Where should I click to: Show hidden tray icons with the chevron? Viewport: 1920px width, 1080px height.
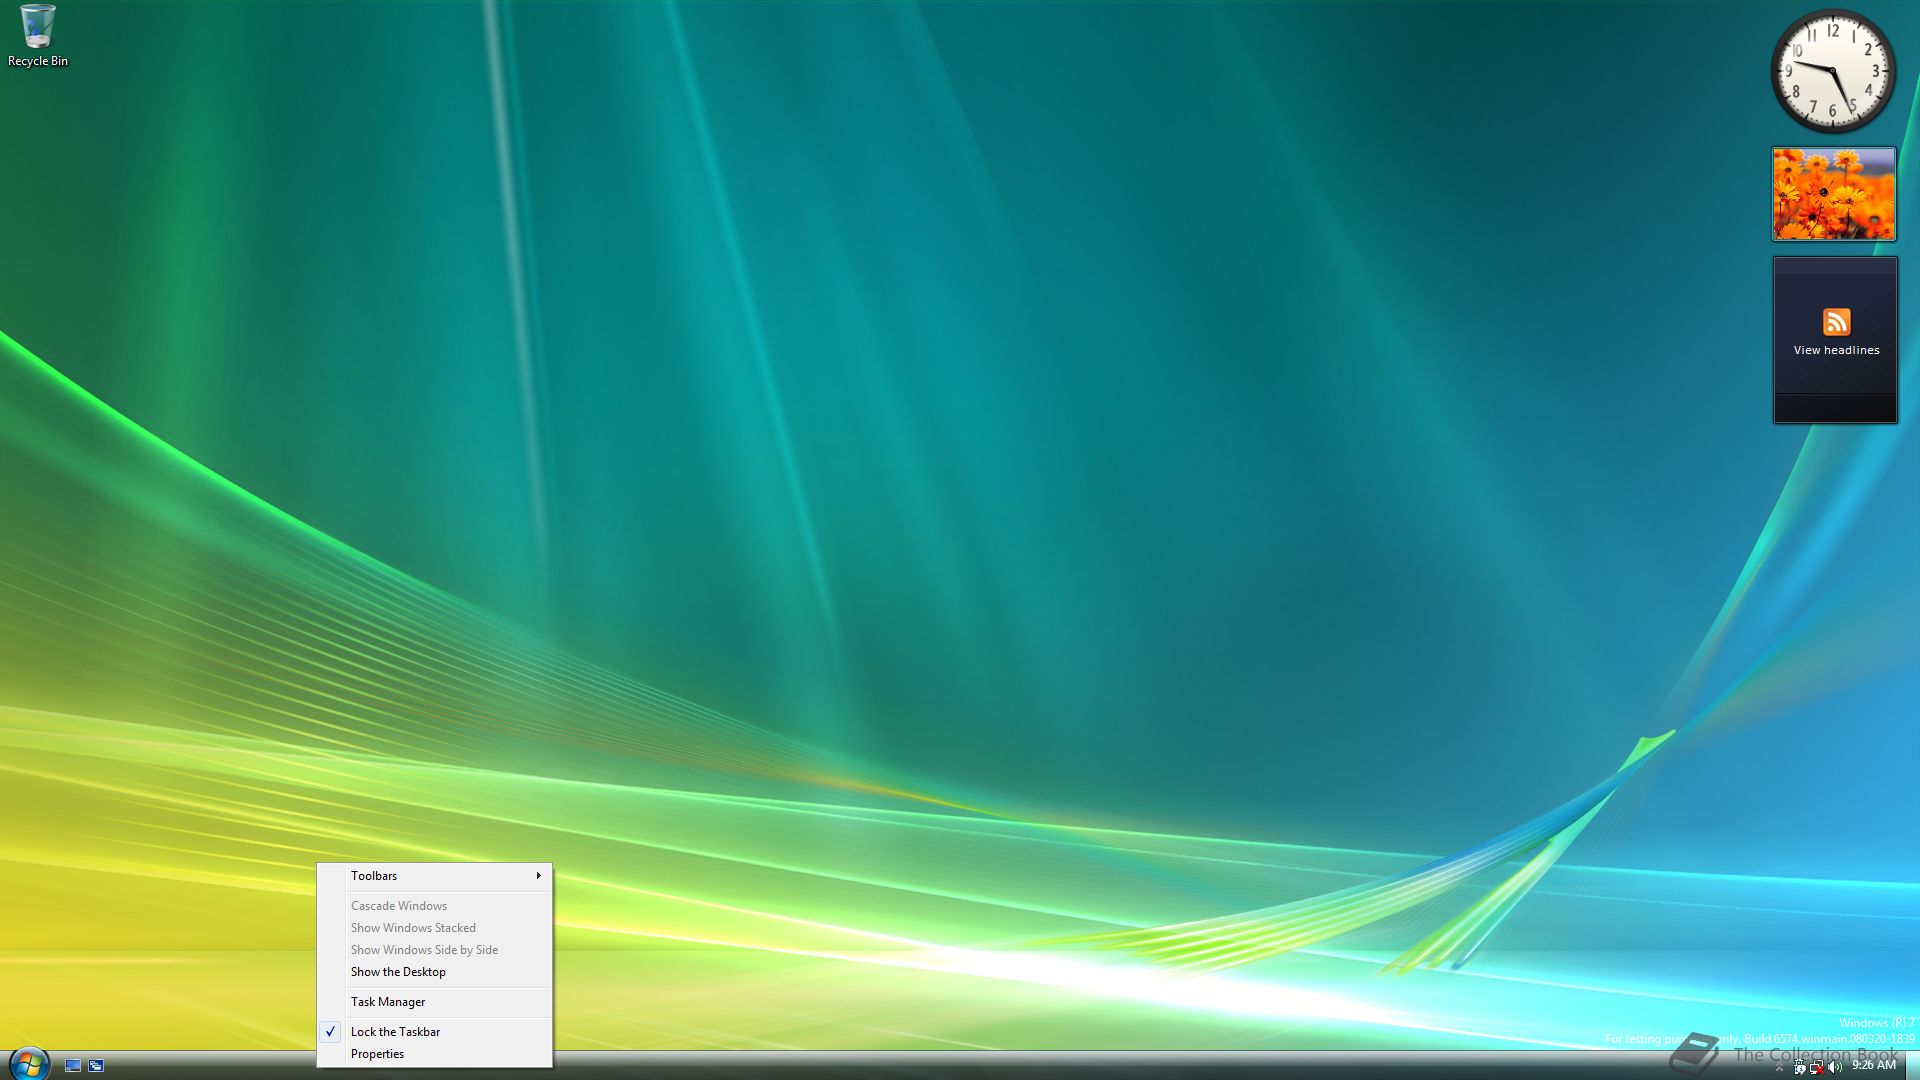point(1779,1067)
